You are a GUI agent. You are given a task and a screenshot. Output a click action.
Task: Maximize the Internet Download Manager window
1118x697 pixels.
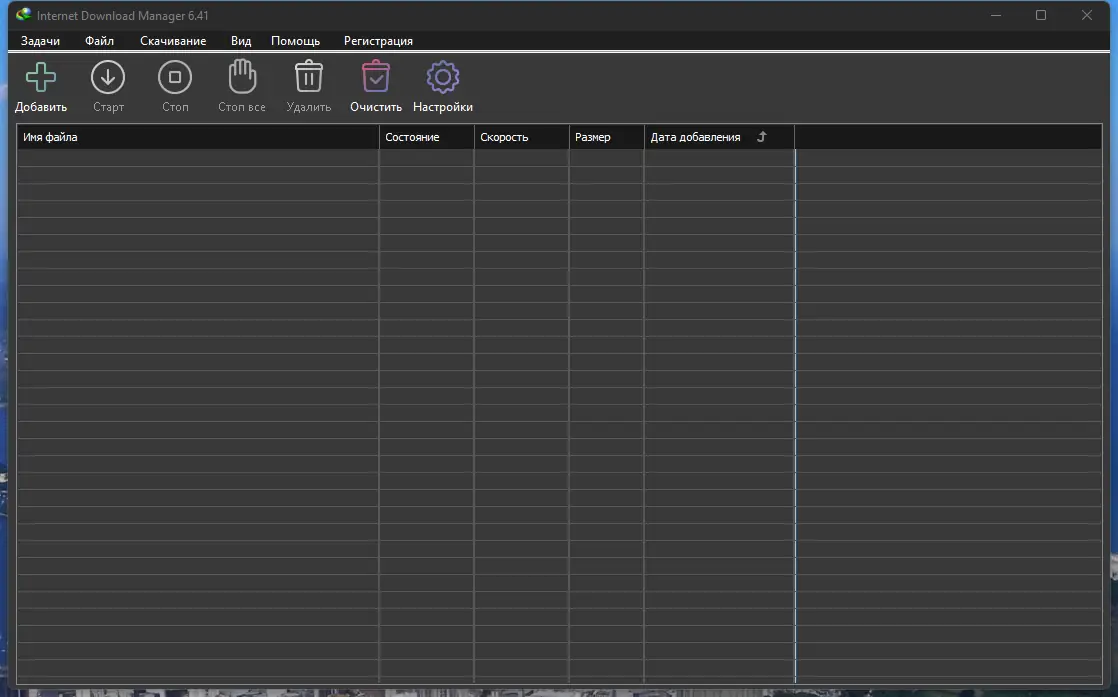tap(1041, 15)
